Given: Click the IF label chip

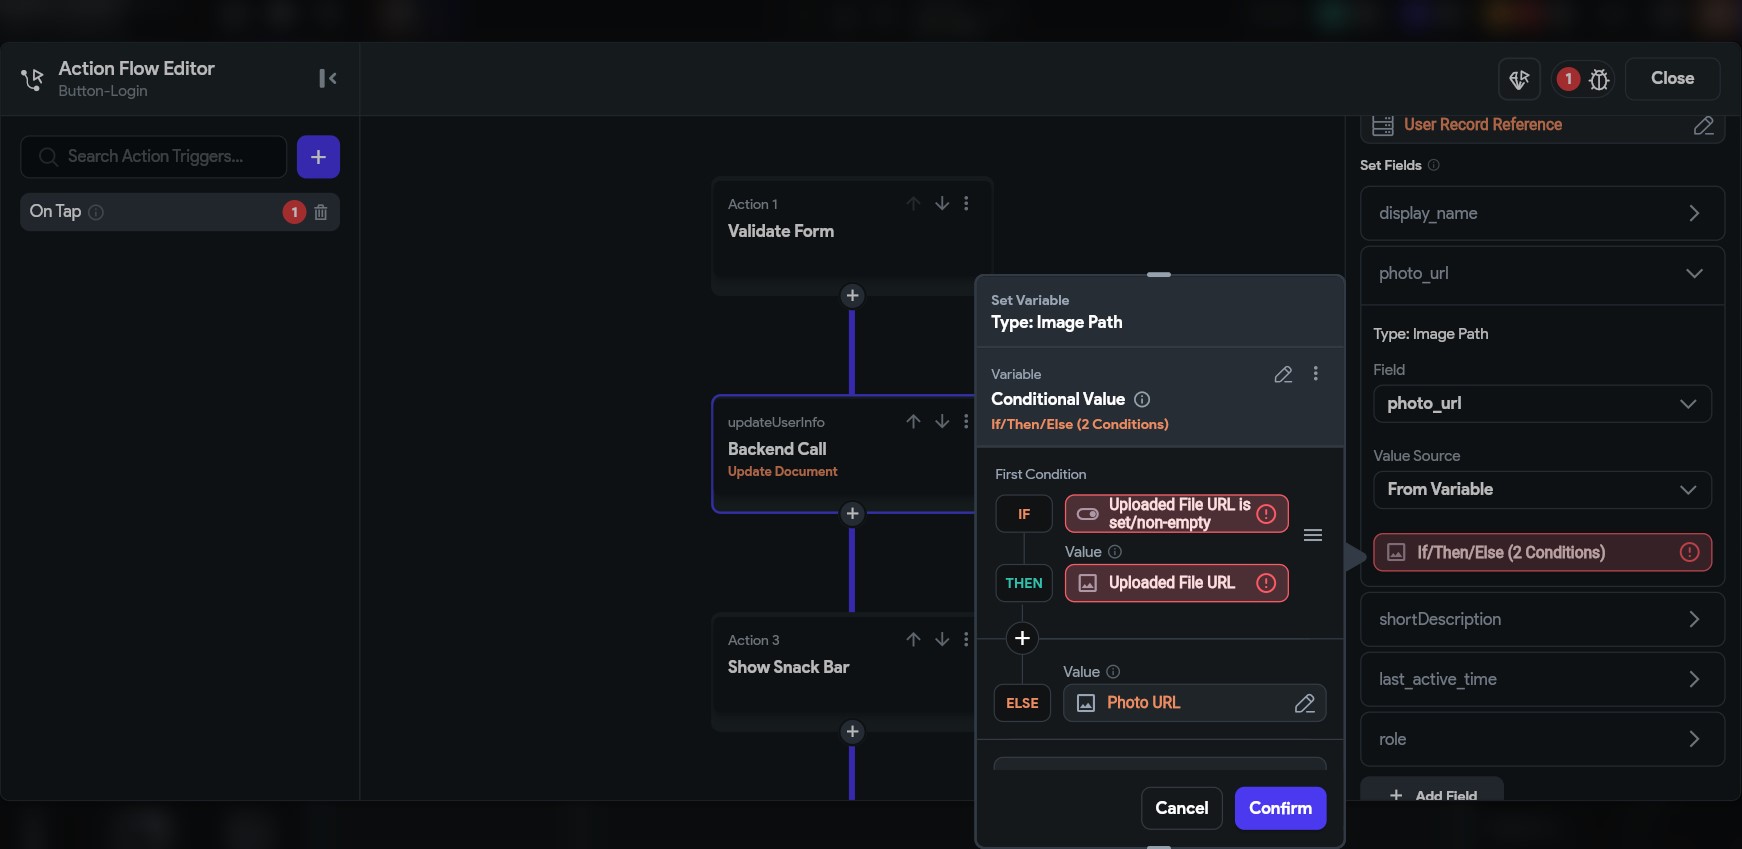Looking at the screenshot, I should (1024, 514).
